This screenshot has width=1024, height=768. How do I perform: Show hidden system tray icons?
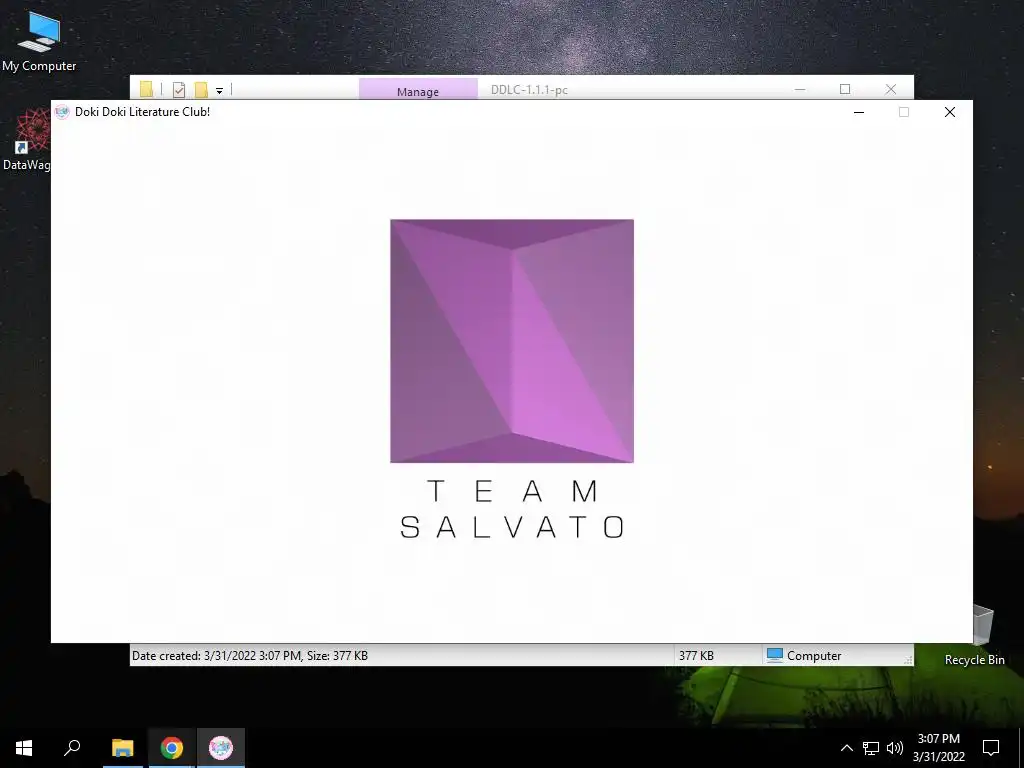coord(846,748)
